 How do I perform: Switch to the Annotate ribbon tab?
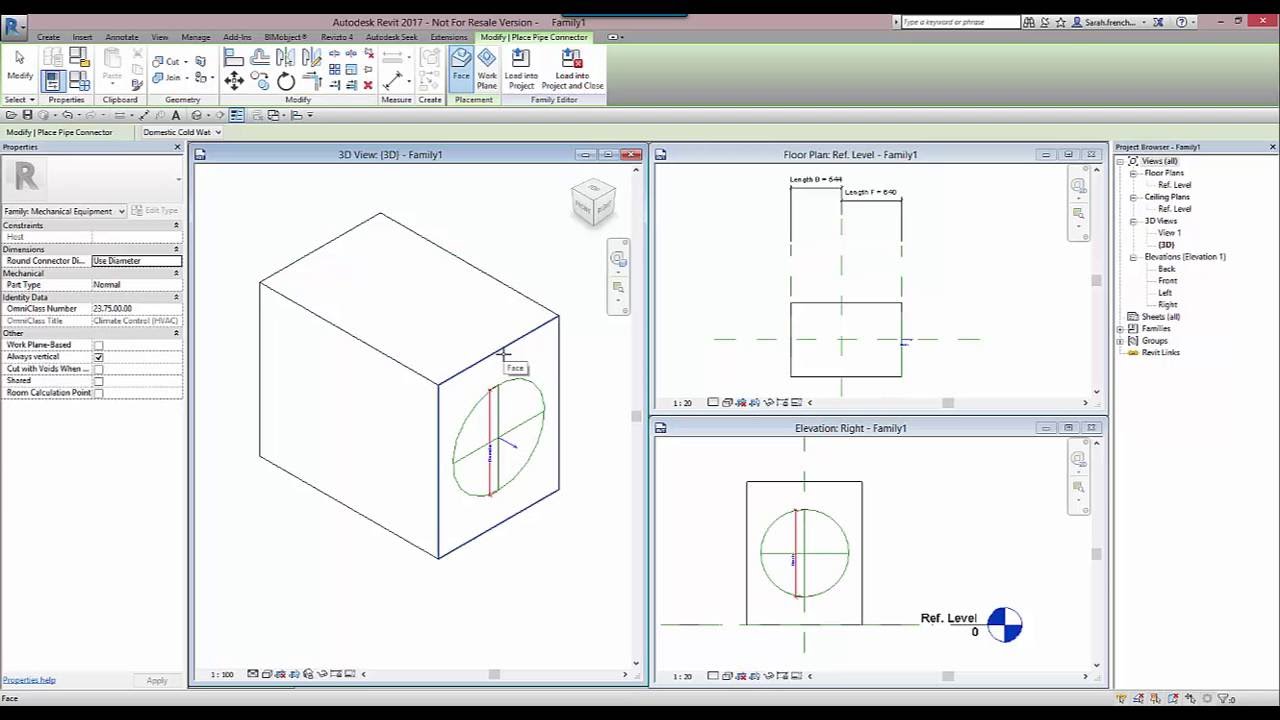click(121, 37)
